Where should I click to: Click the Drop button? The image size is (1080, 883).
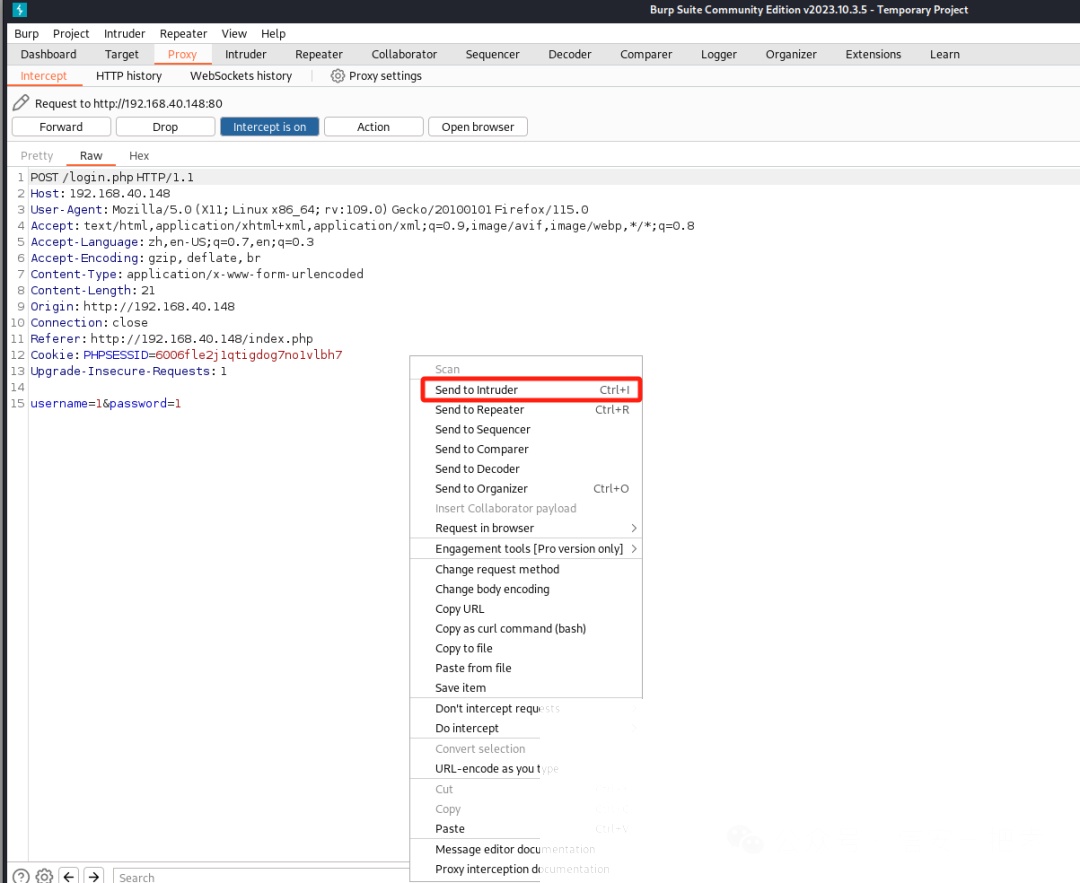(x=165, y=127)
